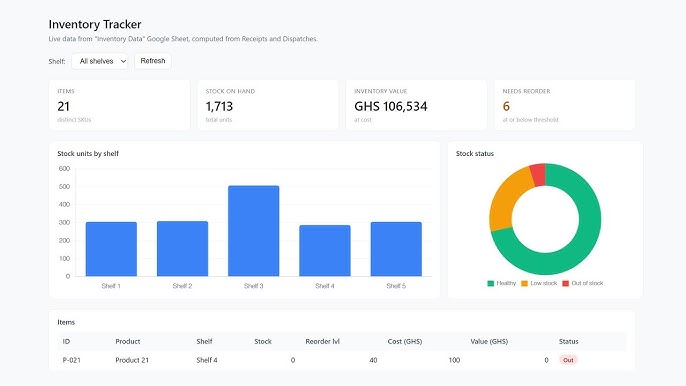
Task: Open the All shelves dropdown
Action: click(x=100, y=61)
